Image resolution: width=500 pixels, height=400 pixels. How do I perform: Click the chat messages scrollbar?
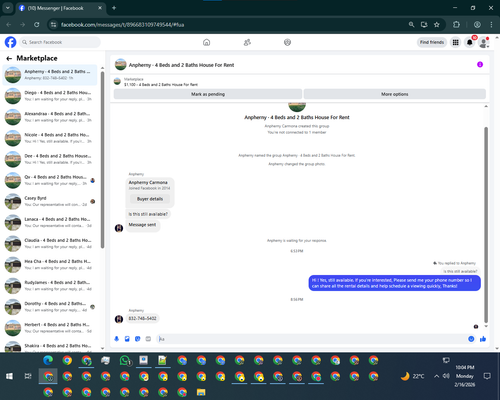point(486,225)
